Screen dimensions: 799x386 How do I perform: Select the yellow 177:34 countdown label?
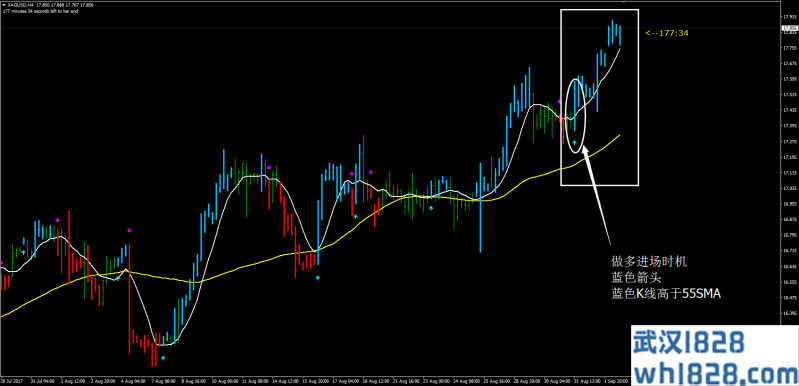click(x=667, y=33)
